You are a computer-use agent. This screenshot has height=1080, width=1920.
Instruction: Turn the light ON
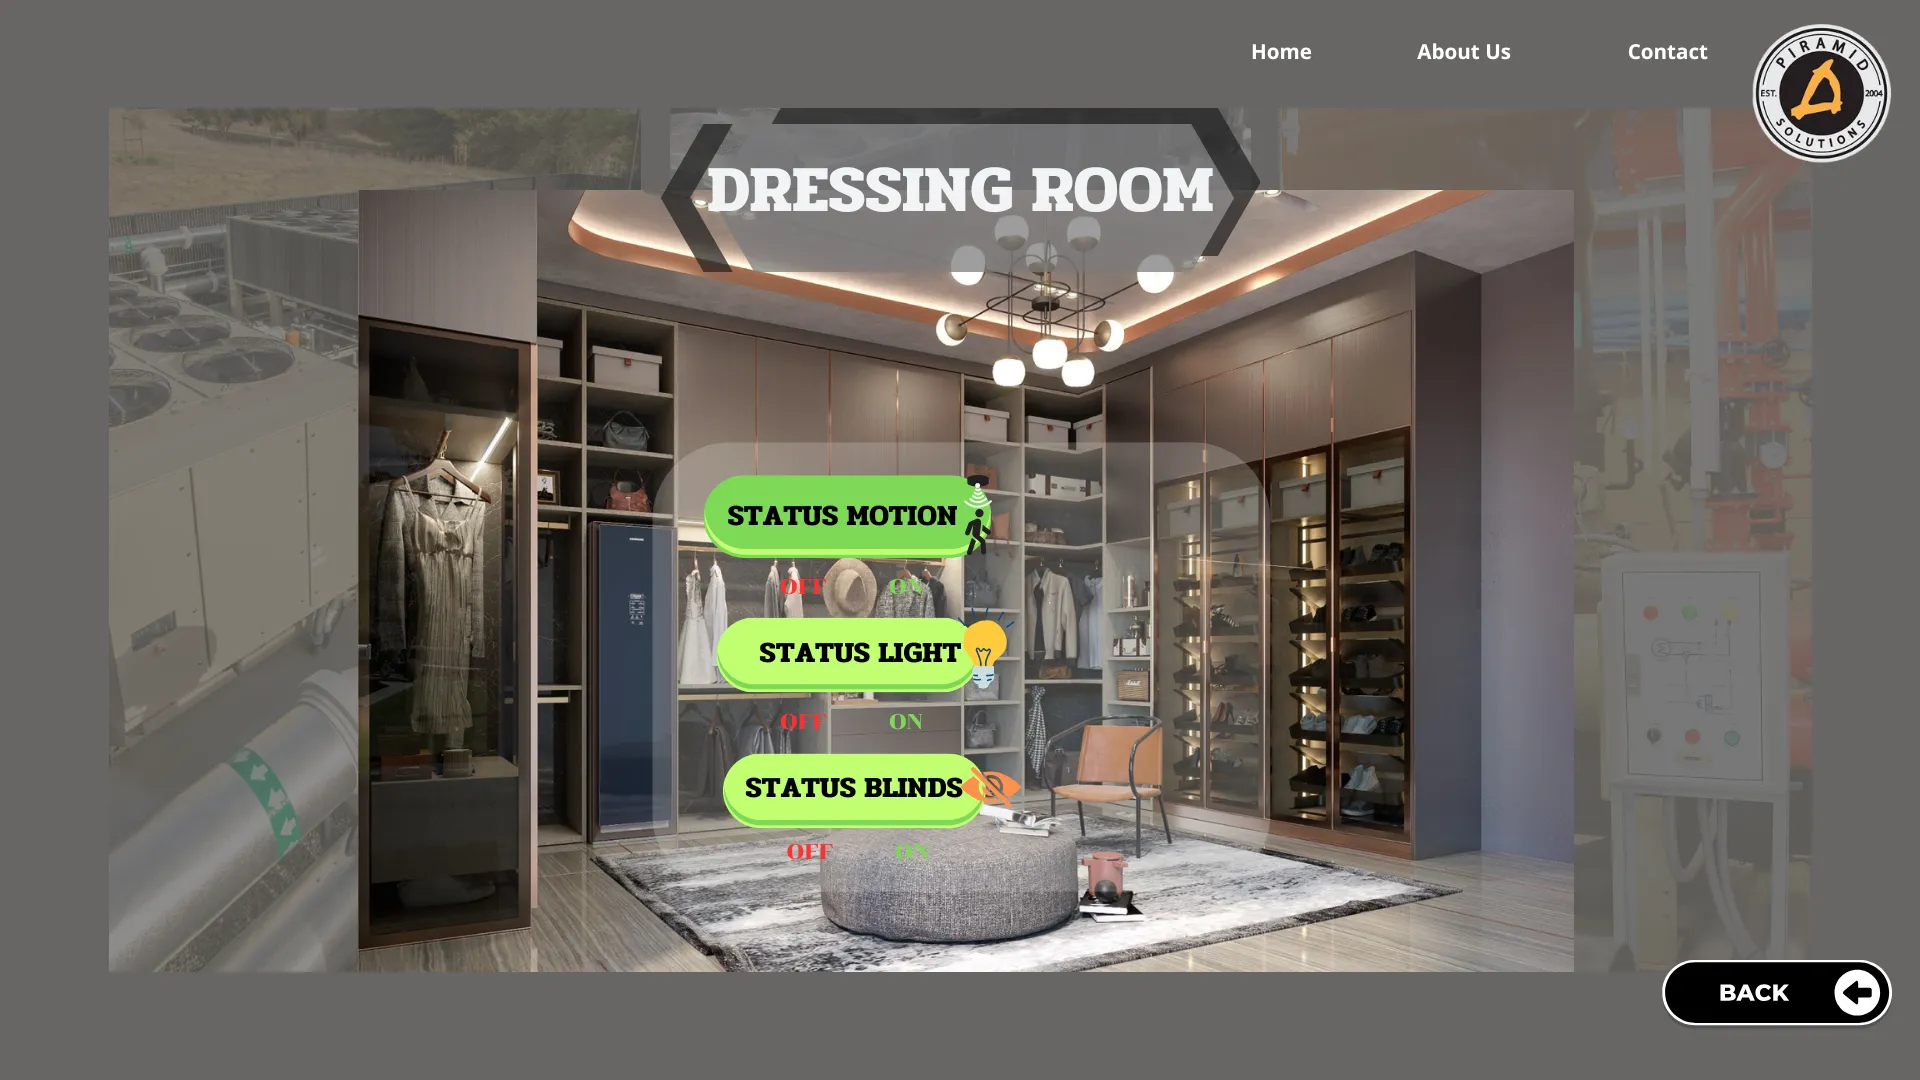[906, 721]
